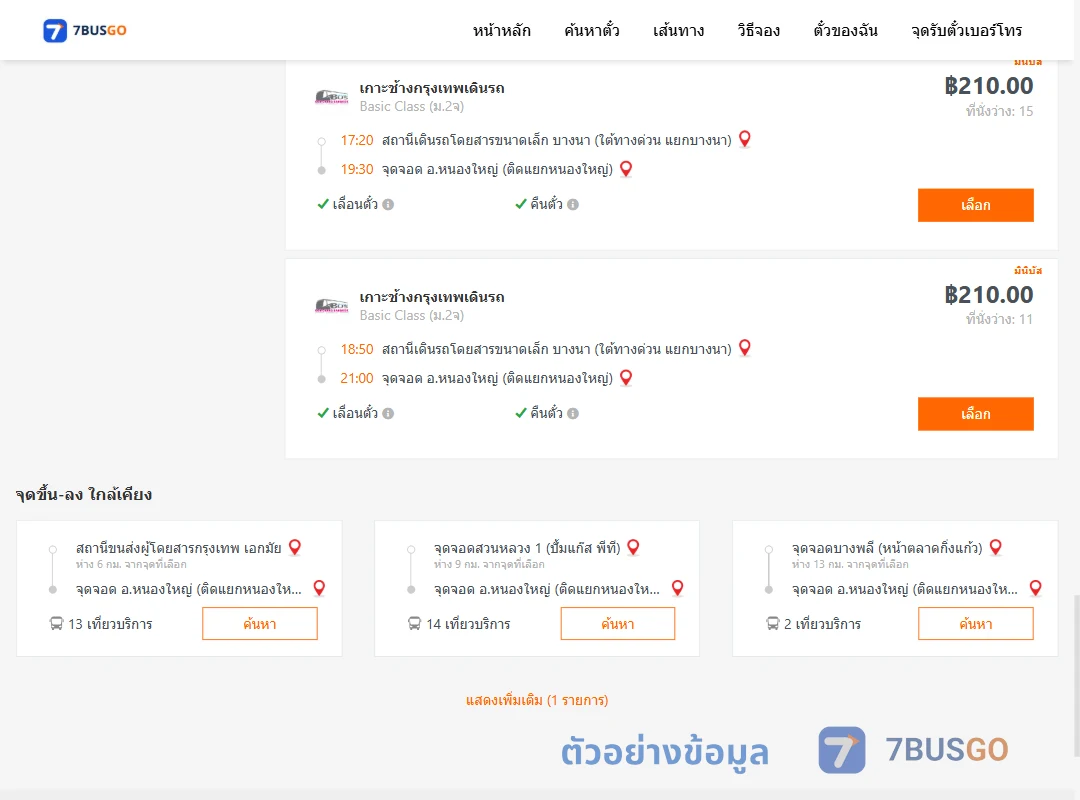Viewport: 1080px width, 800px height.
Task: Click operator logo of the 17:20 trip
Action: [x=331, y=96]
